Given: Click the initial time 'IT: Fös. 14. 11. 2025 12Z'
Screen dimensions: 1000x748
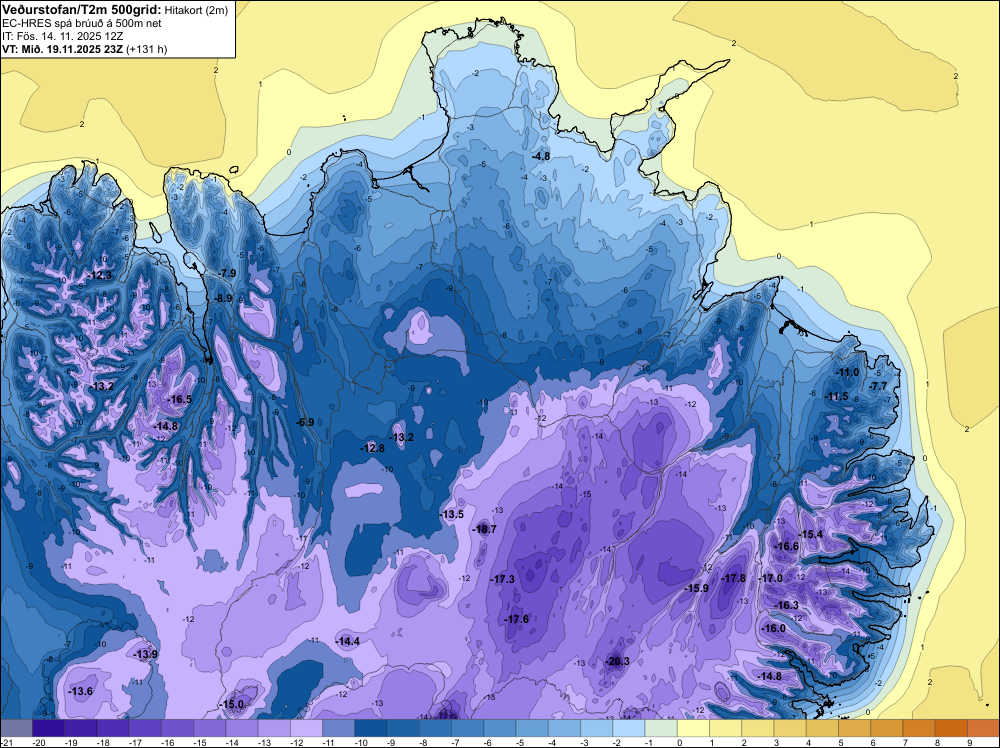Looking at the screenshot, I should pos(62,36).
